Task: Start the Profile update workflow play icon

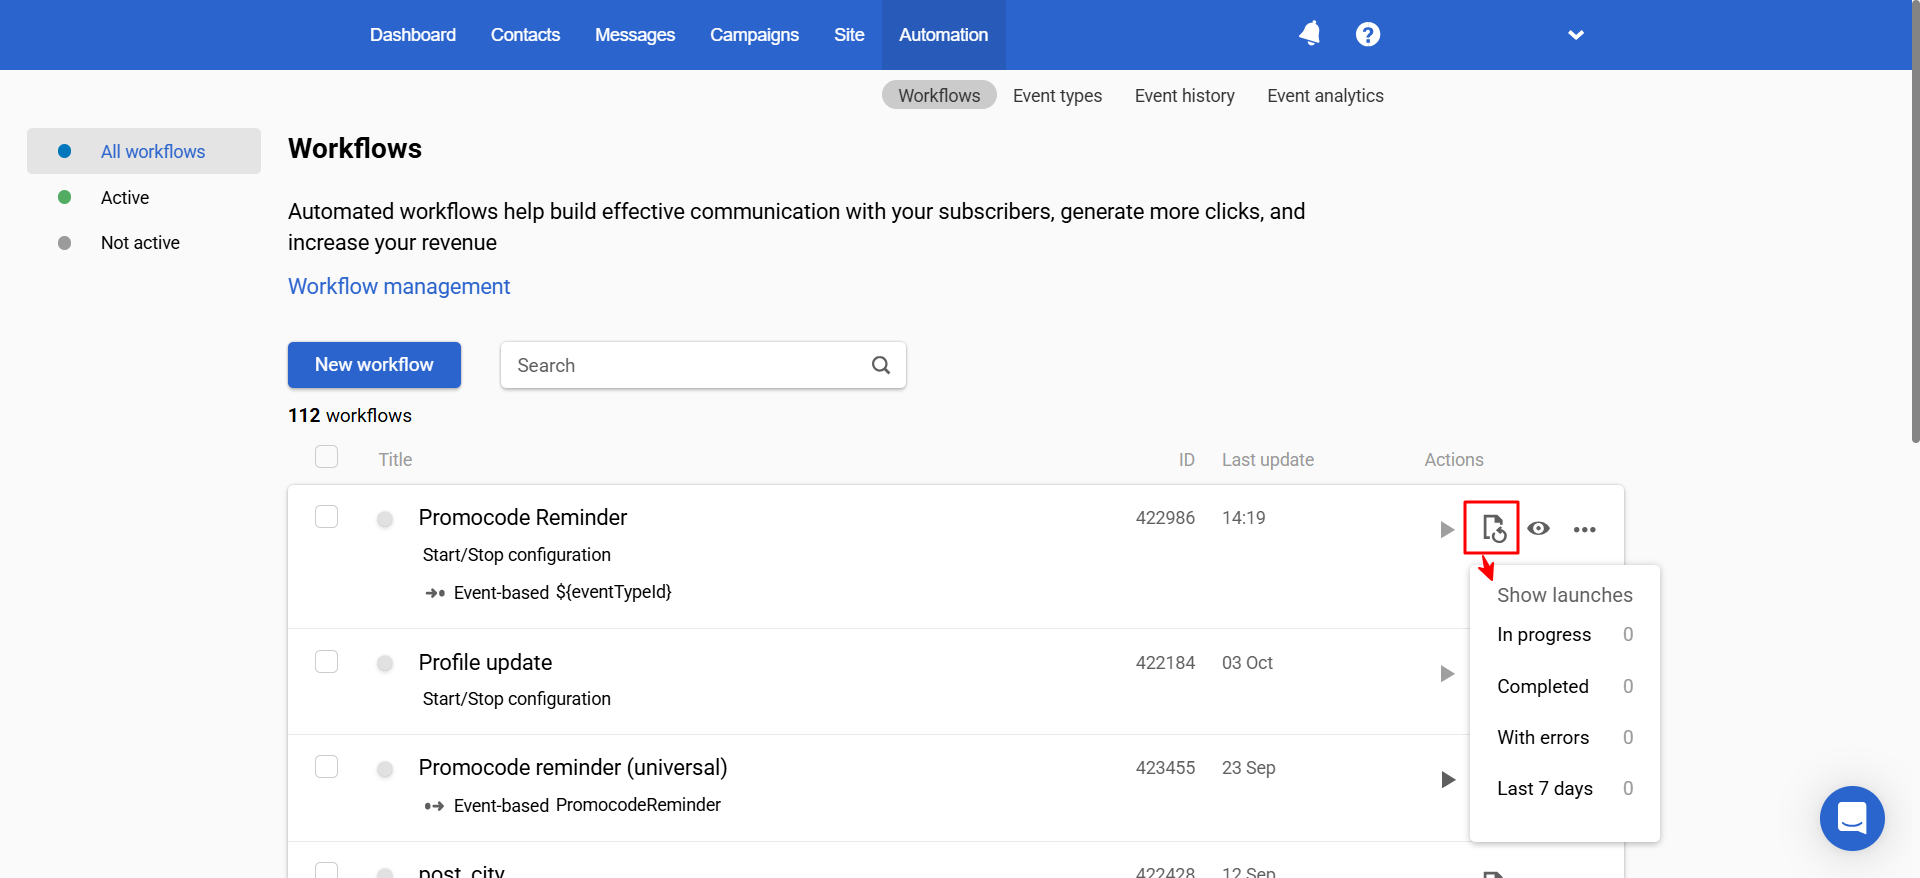Action: 1446,674
